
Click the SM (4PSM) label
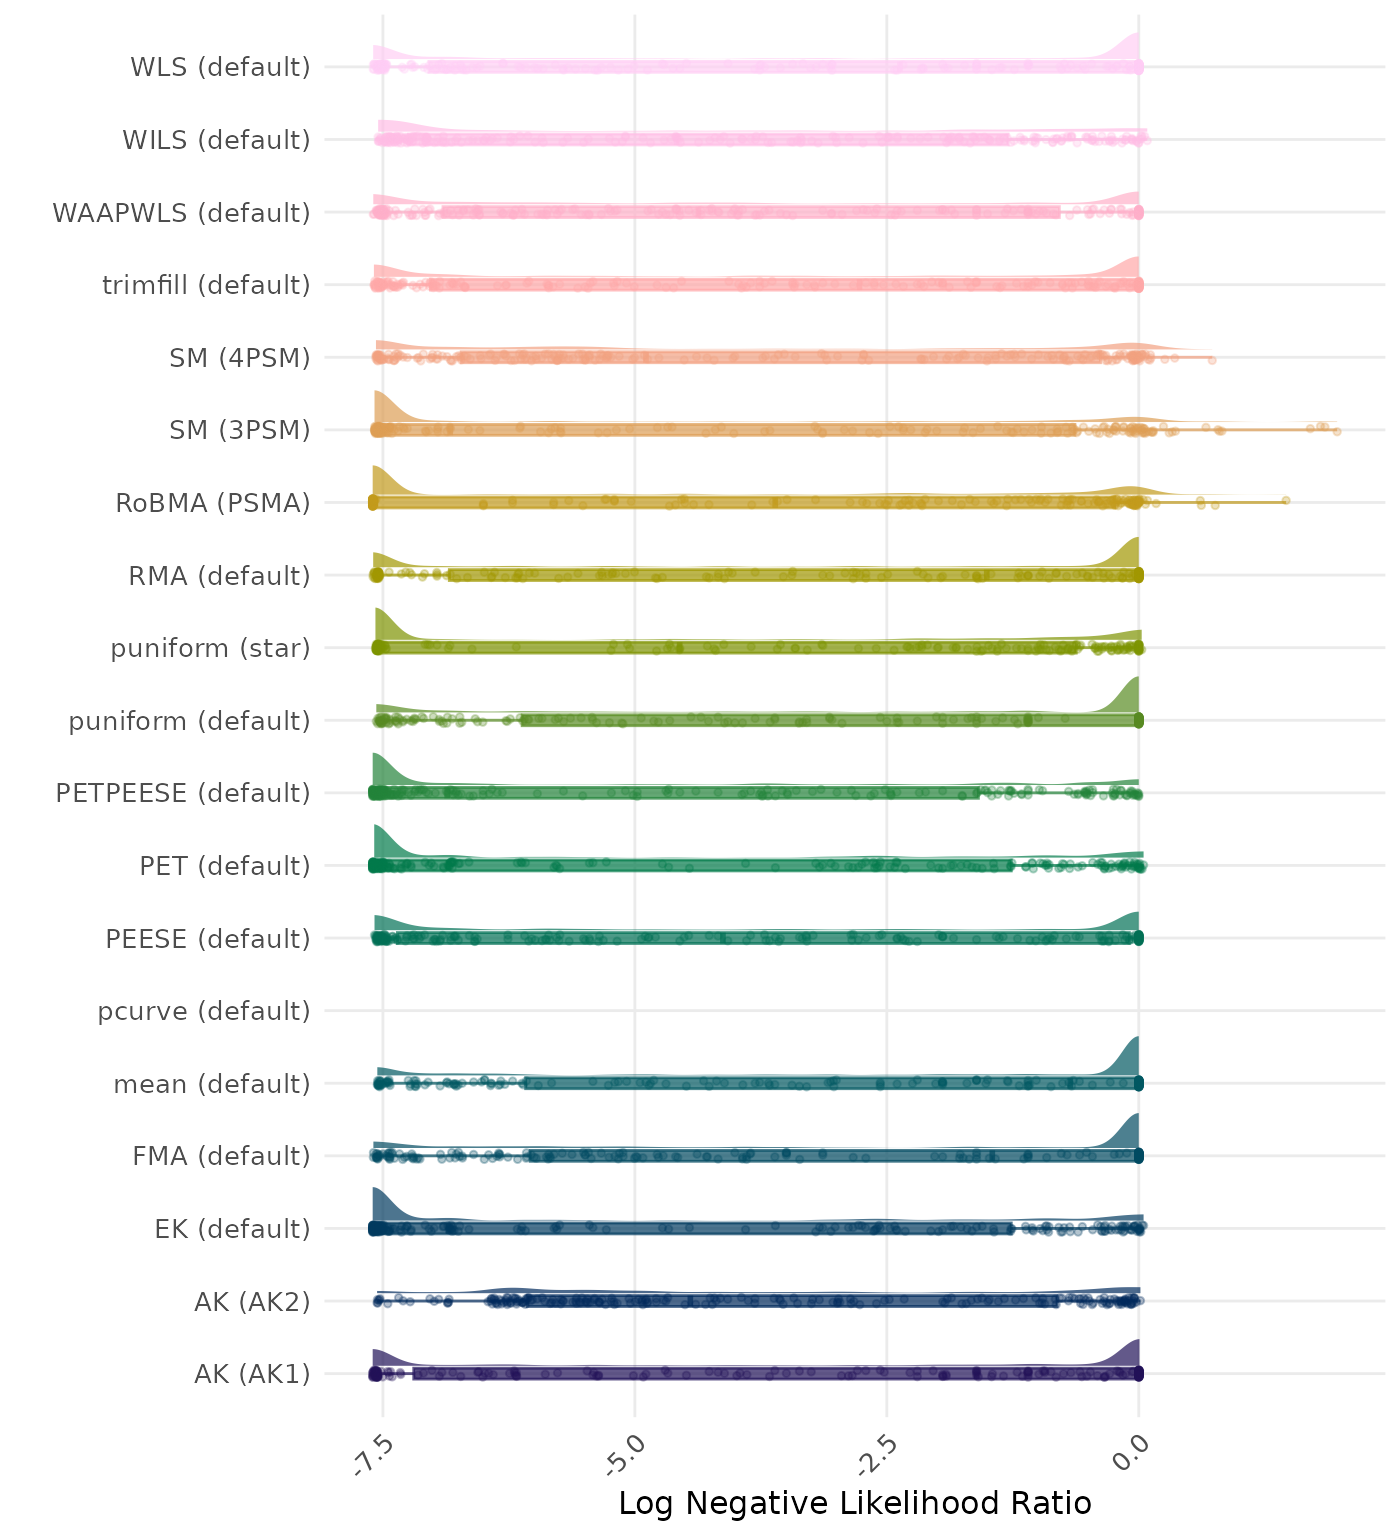240,358
